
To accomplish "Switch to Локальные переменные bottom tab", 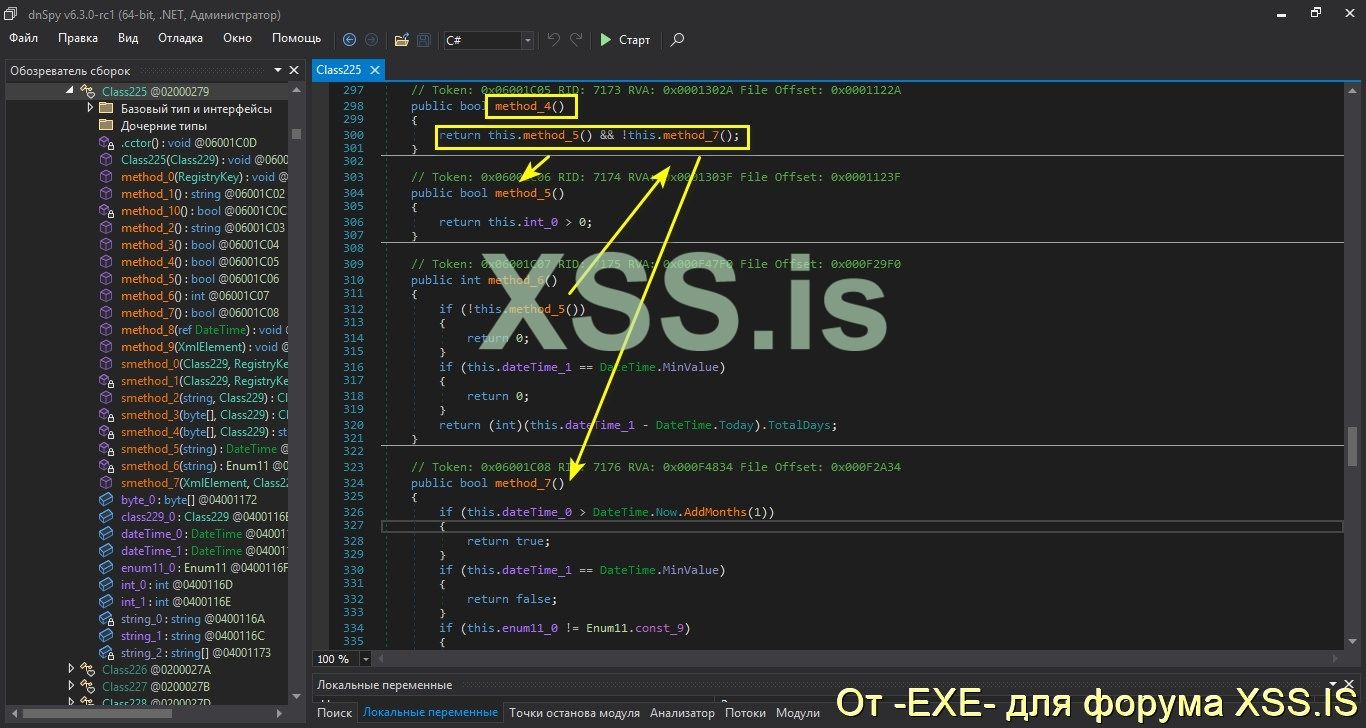I will [x=430, y=713].
